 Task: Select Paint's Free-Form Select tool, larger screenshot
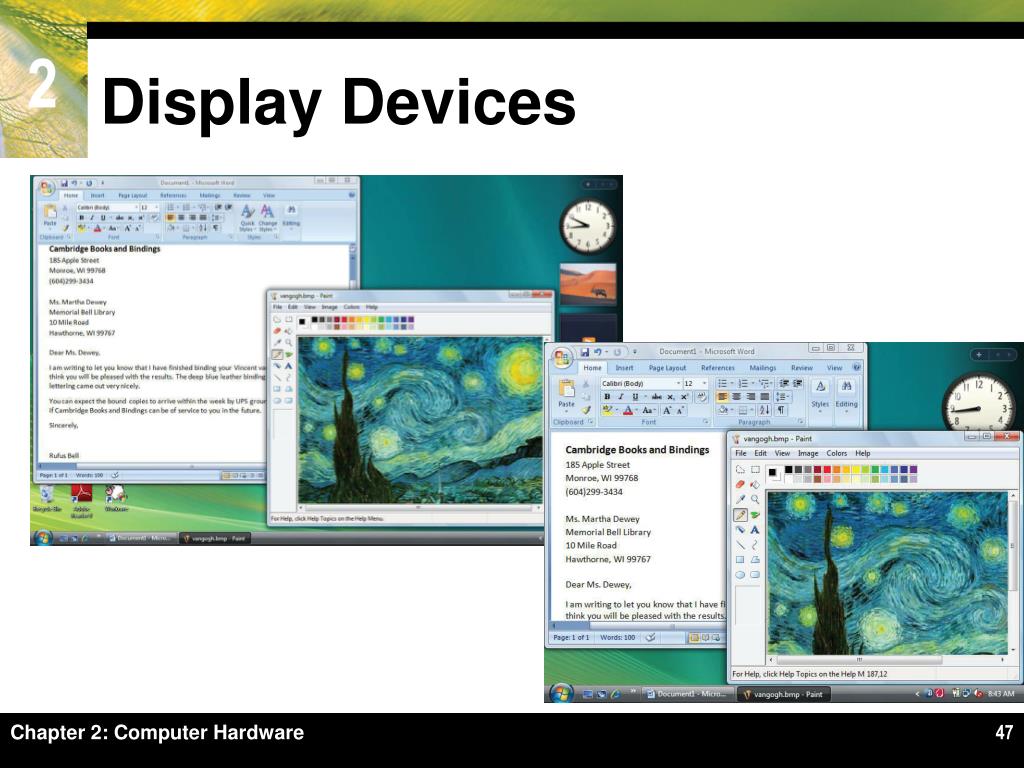click(x=740, y=469)
